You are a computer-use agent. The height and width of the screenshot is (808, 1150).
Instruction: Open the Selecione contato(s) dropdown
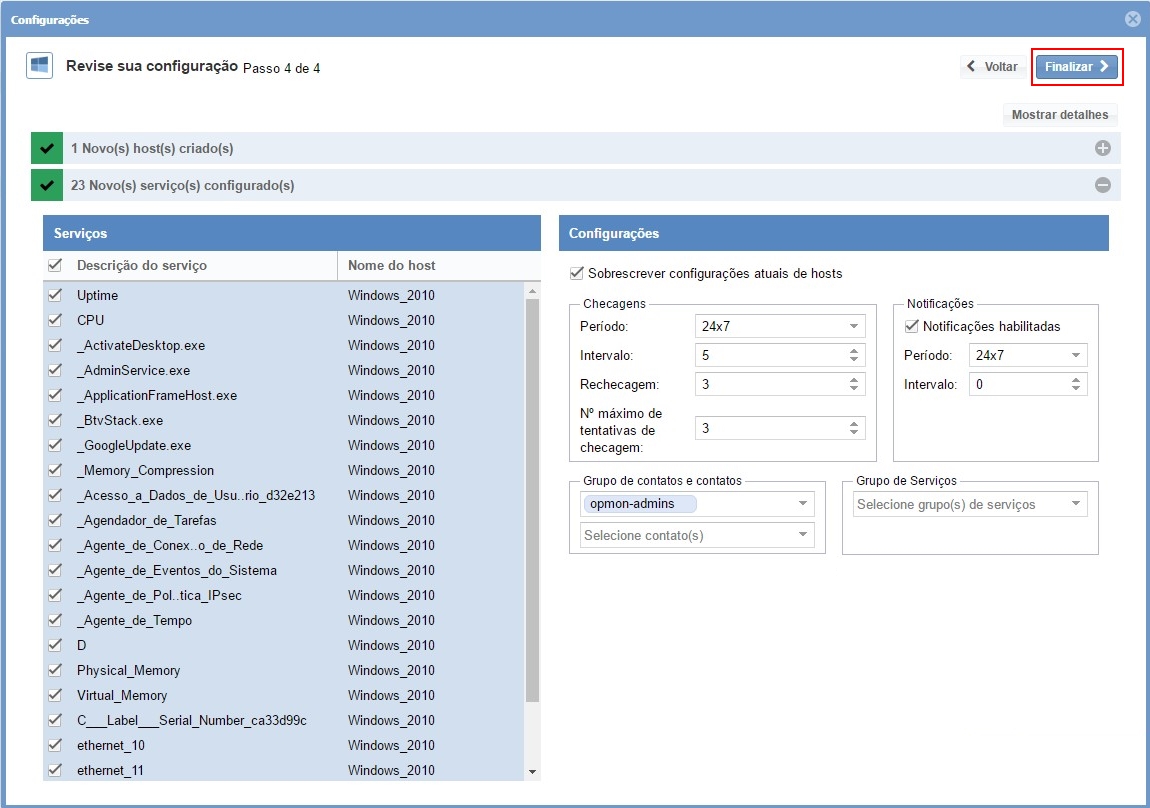point(697,535)
